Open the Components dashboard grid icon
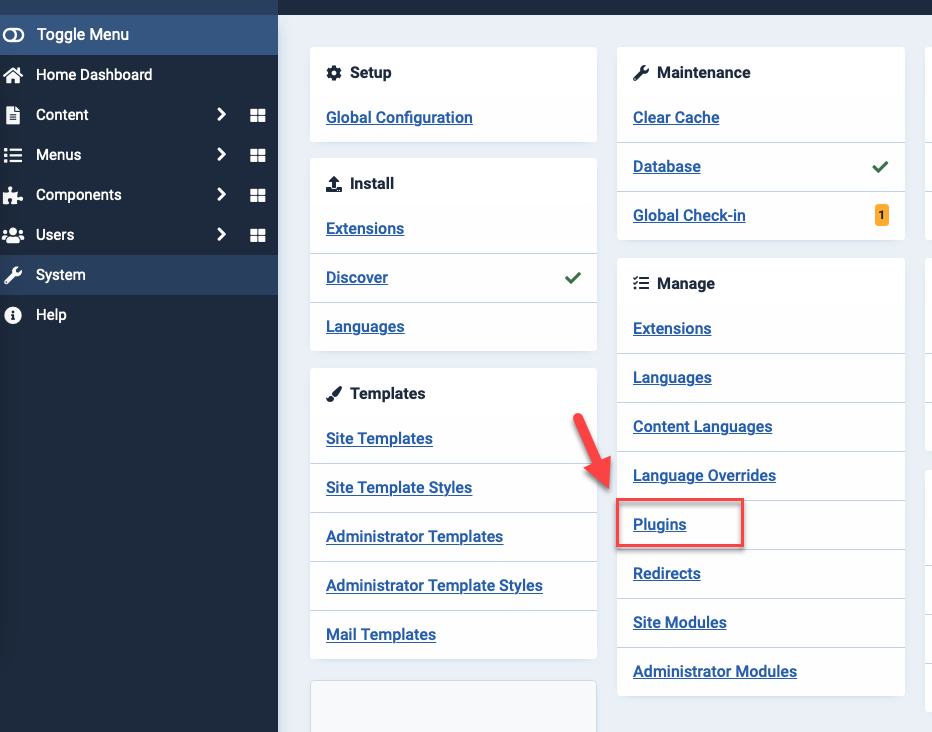The image size is (932, 732). click(x=257, y=195)
